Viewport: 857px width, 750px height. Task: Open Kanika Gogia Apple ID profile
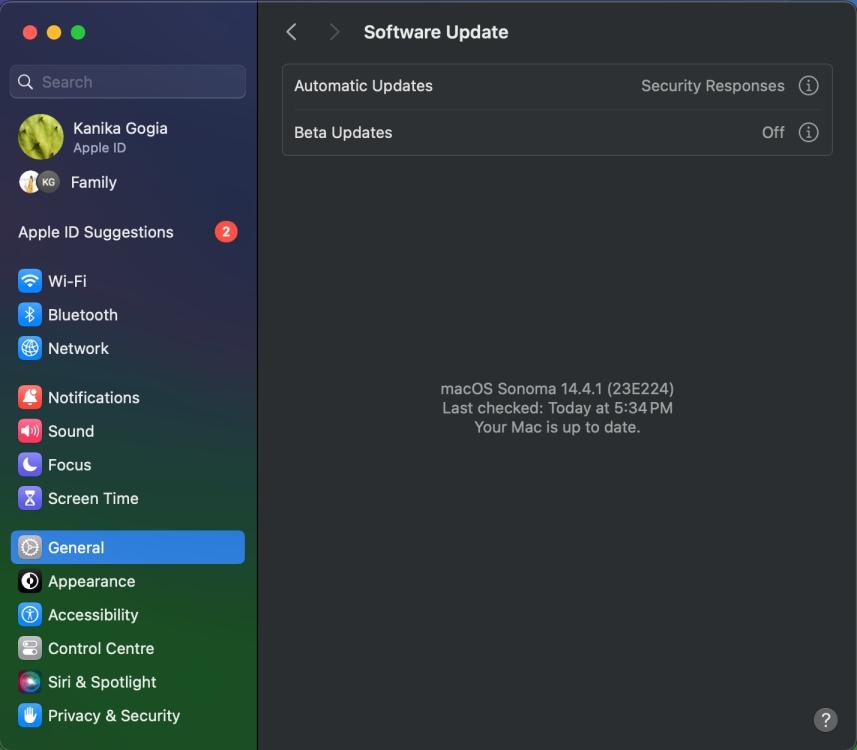pyautogui.click(x=127, y=137)
